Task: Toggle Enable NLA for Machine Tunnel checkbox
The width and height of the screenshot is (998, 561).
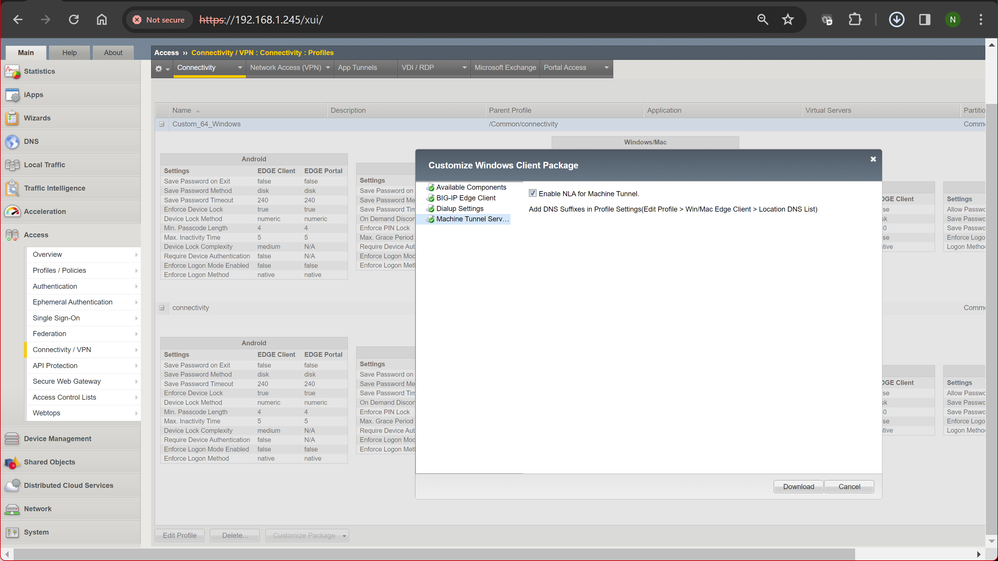Action: tap(533, 194)
